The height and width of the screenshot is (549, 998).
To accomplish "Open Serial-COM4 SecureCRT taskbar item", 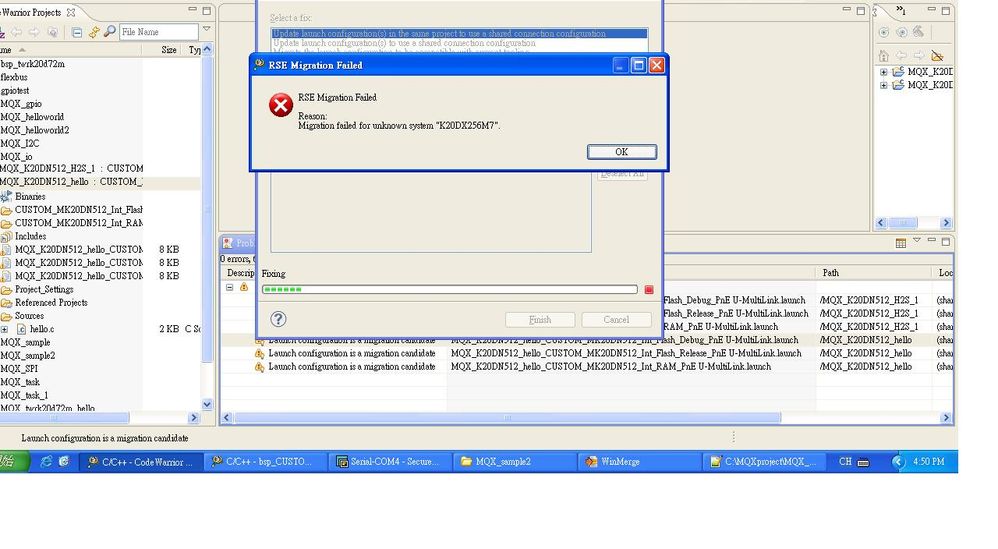I will pyautogui.click(x=391, y=462).
